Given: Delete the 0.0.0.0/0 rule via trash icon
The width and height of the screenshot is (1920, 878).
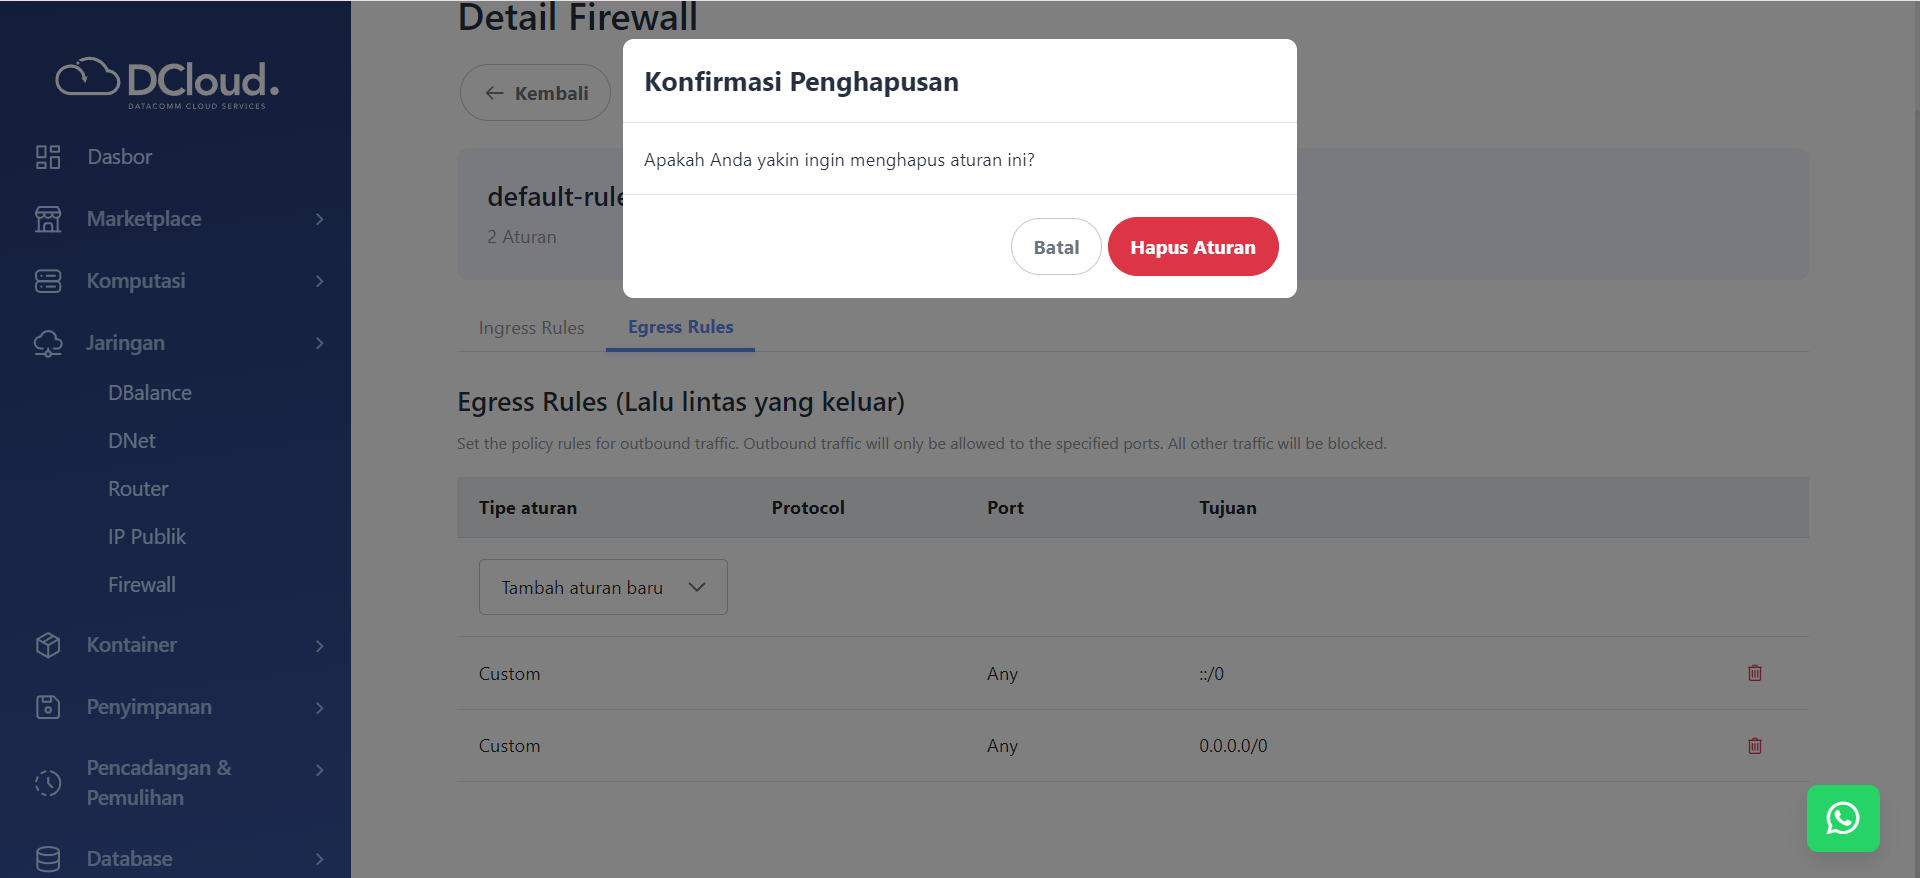Looking at the screenshot, I should pos(1754,745).
